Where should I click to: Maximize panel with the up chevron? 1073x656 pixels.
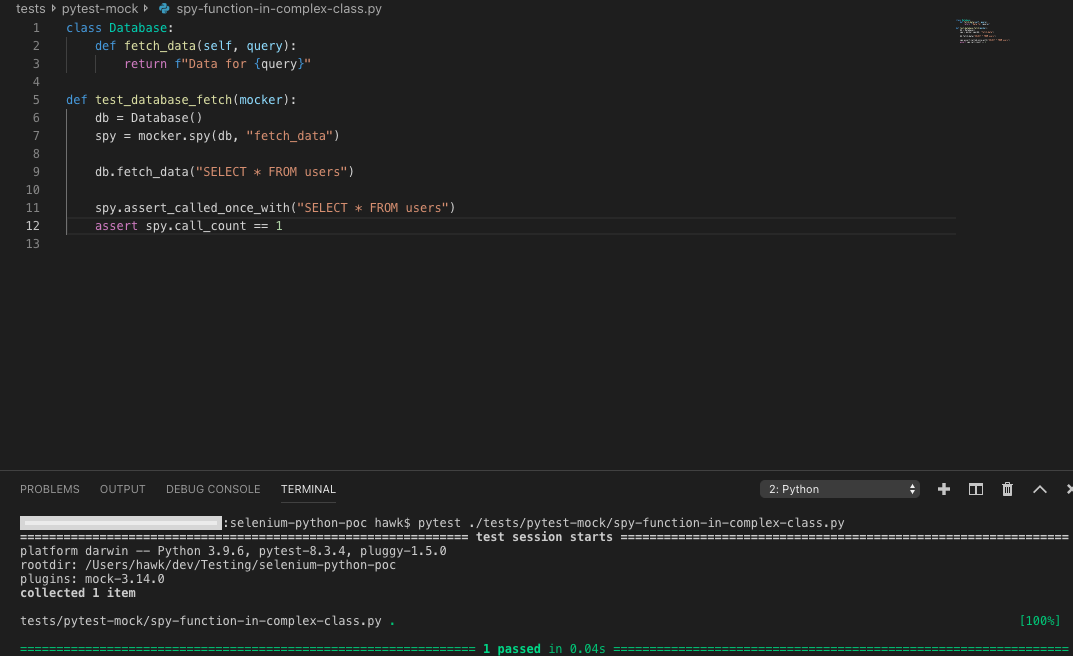(1039, 489)
